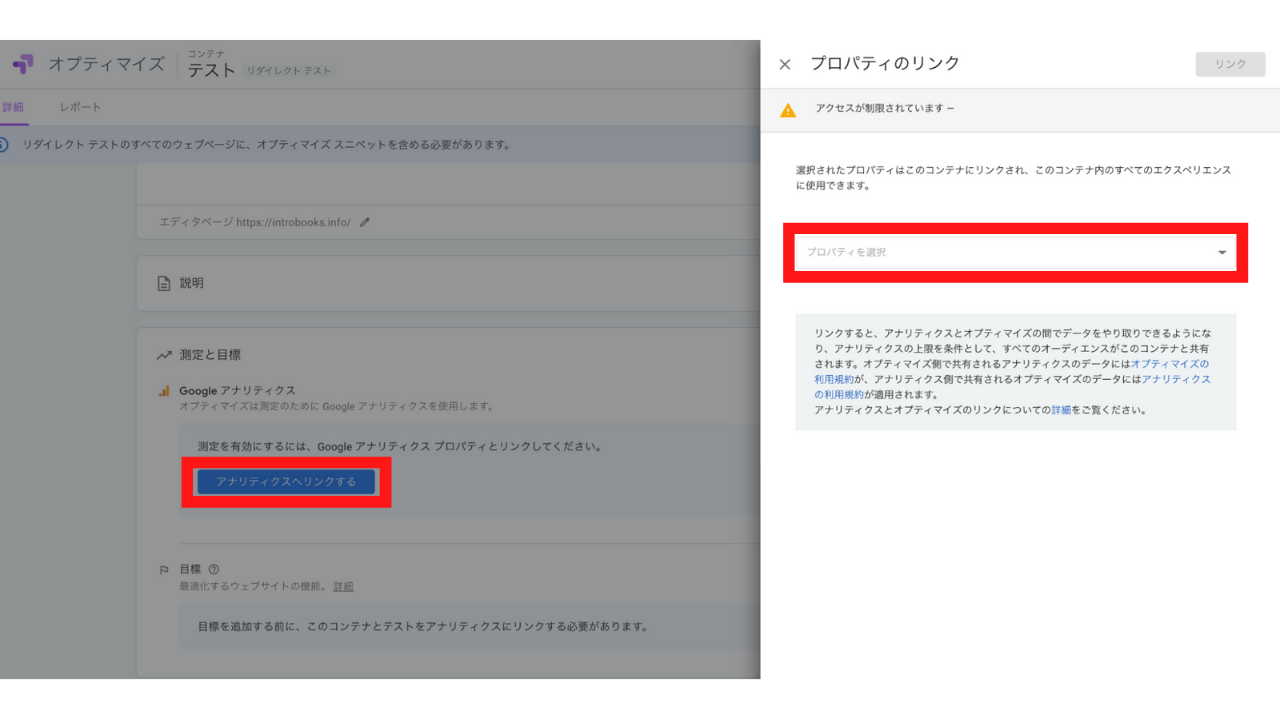Open the 詳細 link in the info box
Image resolution: width=1280 pixels, height=720 pixels.
click(1061, 410)
